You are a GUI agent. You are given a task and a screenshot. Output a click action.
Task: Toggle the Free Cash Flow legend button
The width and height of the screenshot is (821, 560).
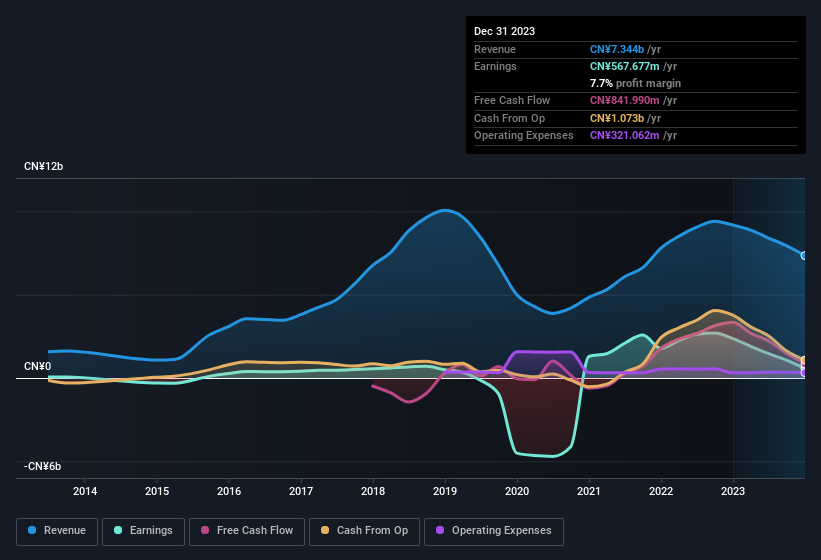tap(247, 531)
